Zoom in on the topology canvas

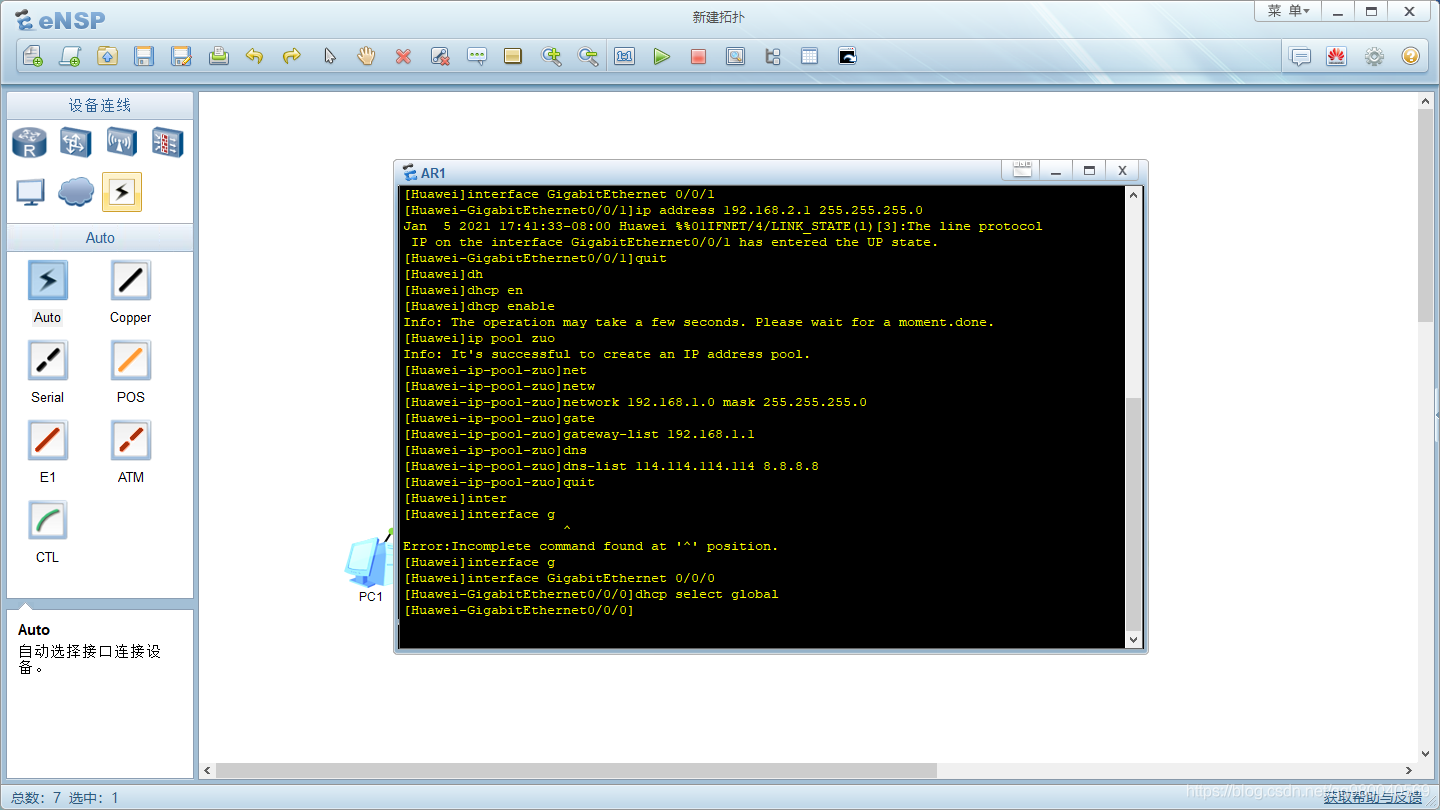(551, 56)
